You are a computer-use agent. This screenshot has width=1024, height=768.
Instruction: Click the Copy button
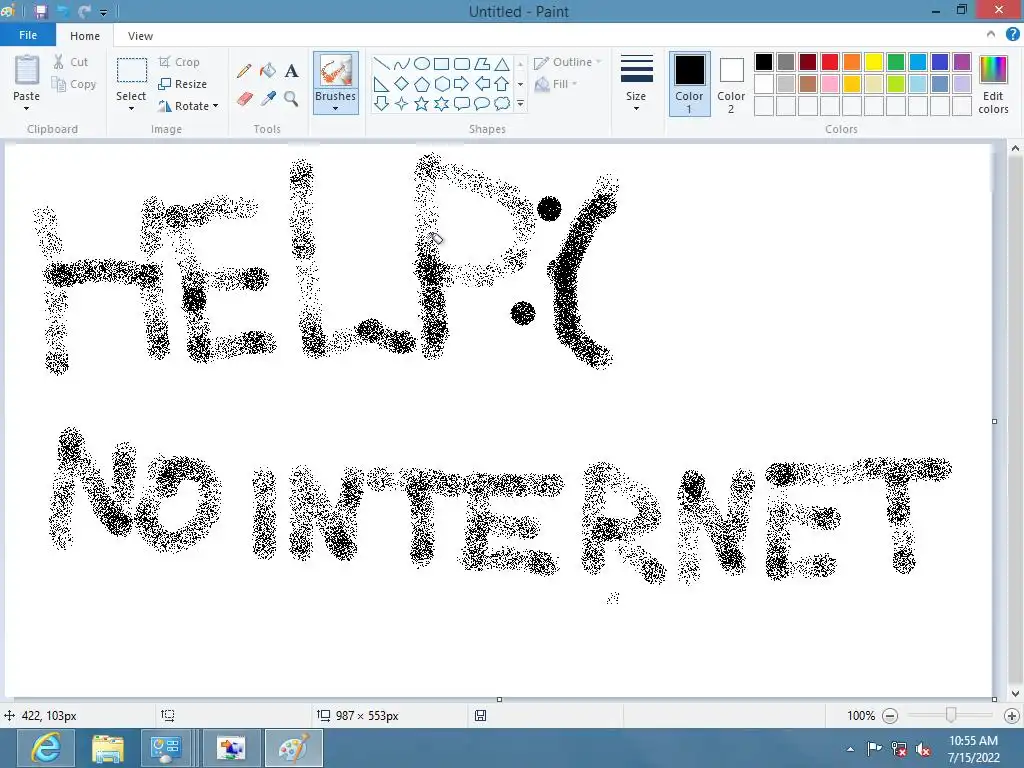click(74, 84)
